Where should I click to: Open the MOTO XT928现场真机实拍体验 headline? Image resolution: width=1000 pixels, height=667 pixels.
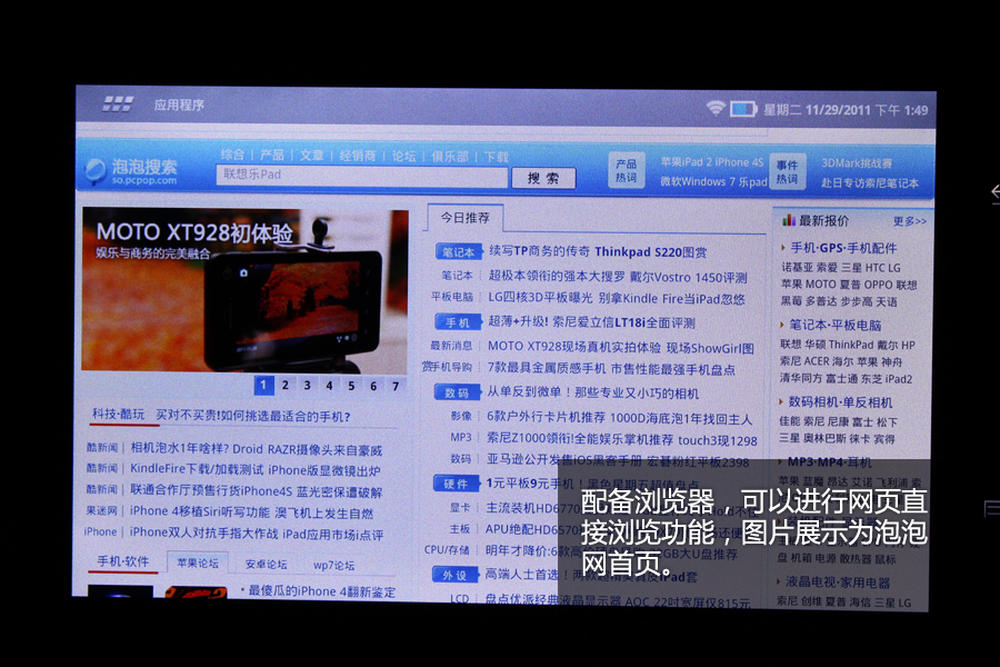point(575,347)
